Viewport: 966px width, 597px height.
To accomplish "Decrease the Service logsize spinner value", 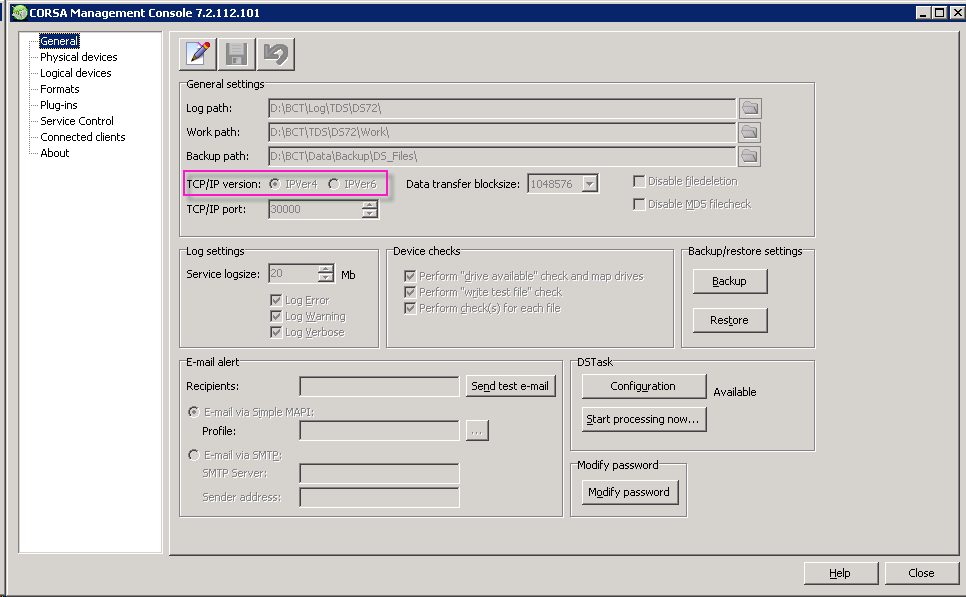I will click(325, 278).
